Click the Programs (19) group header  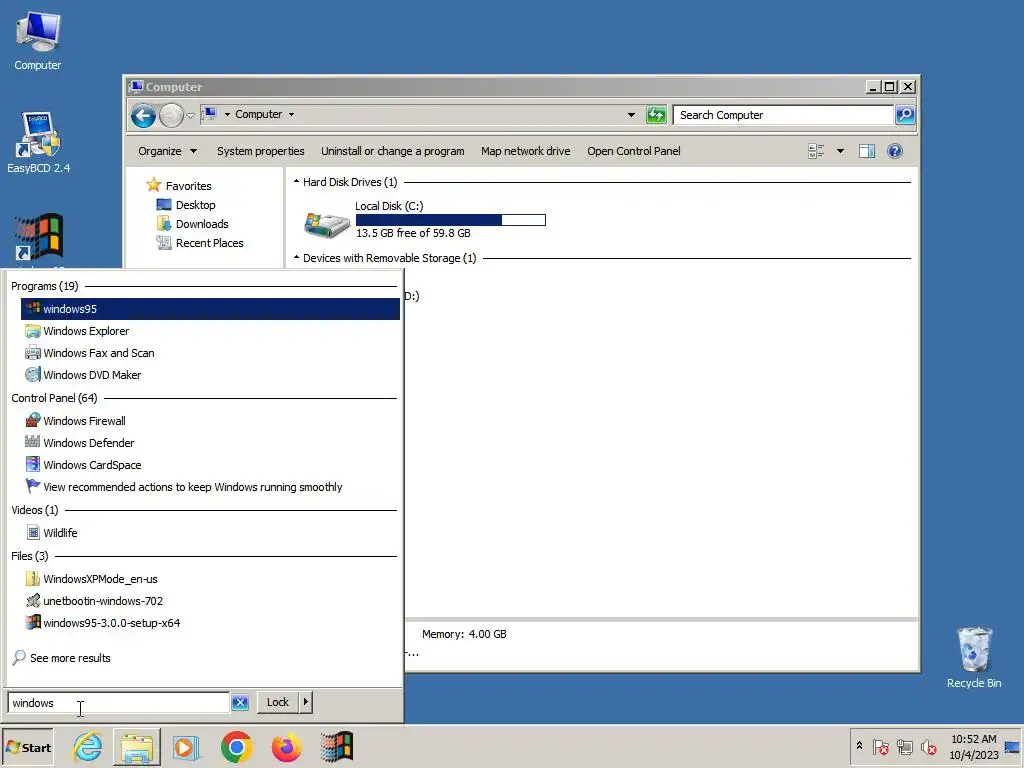coord(44,286)
